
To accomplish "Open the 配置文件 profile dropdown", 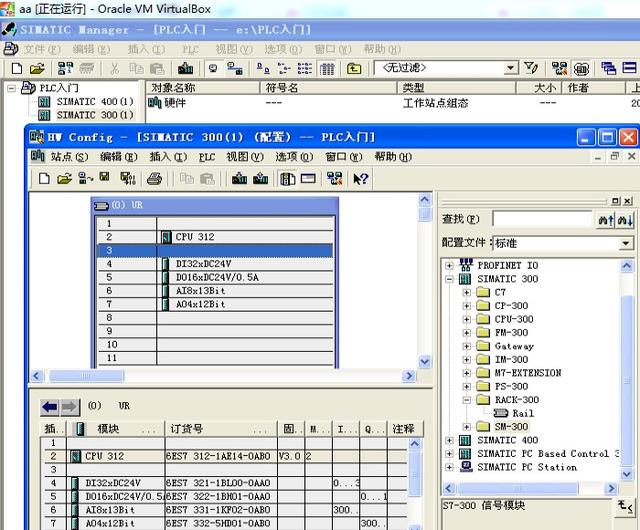I will [626, 244].
